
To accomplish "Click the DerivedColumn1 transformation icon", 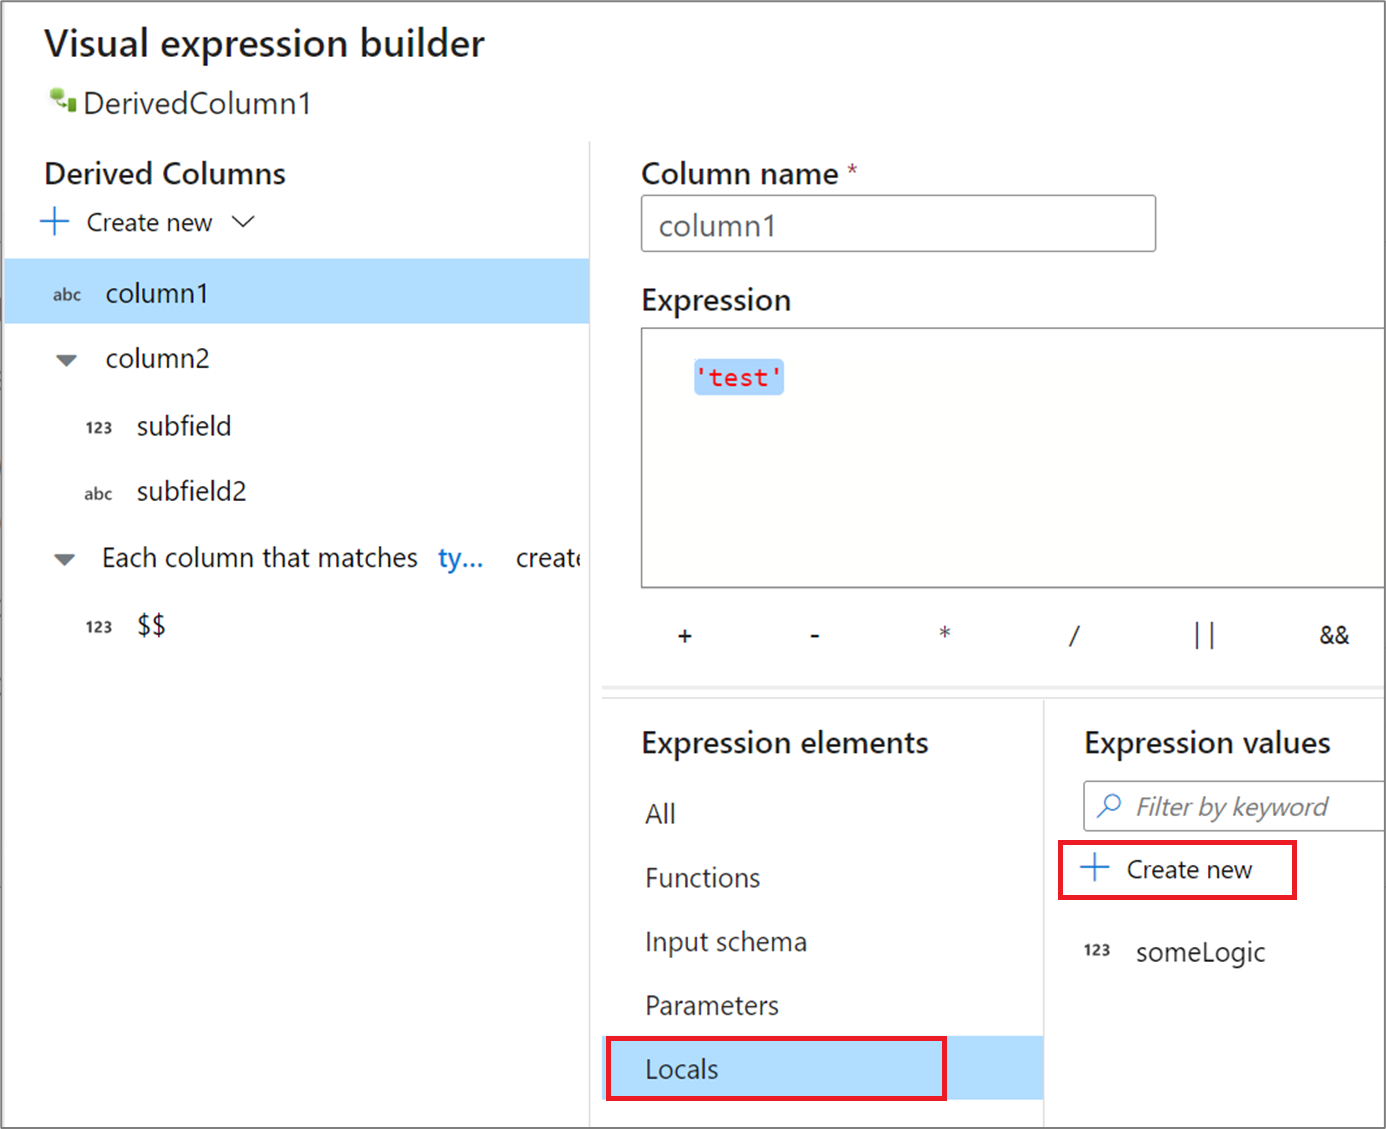I will click(63, 100).
